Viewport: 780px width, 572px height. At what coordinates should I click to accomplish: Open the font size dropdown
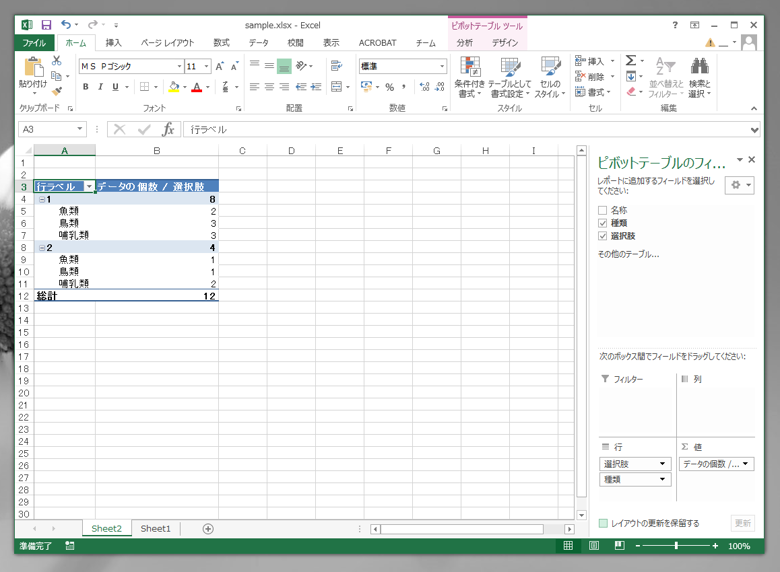[206, 66]
